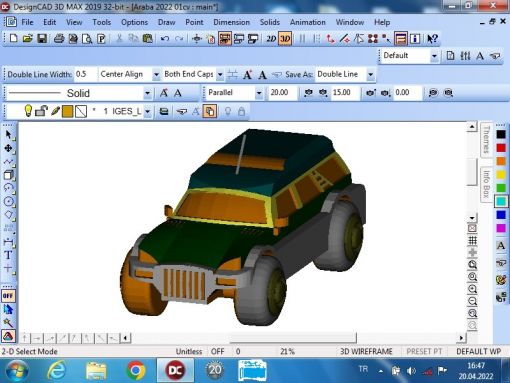Toggle the 3D mode button
The width and height of the screenshot is (510, 383).
tap(285, 39)
